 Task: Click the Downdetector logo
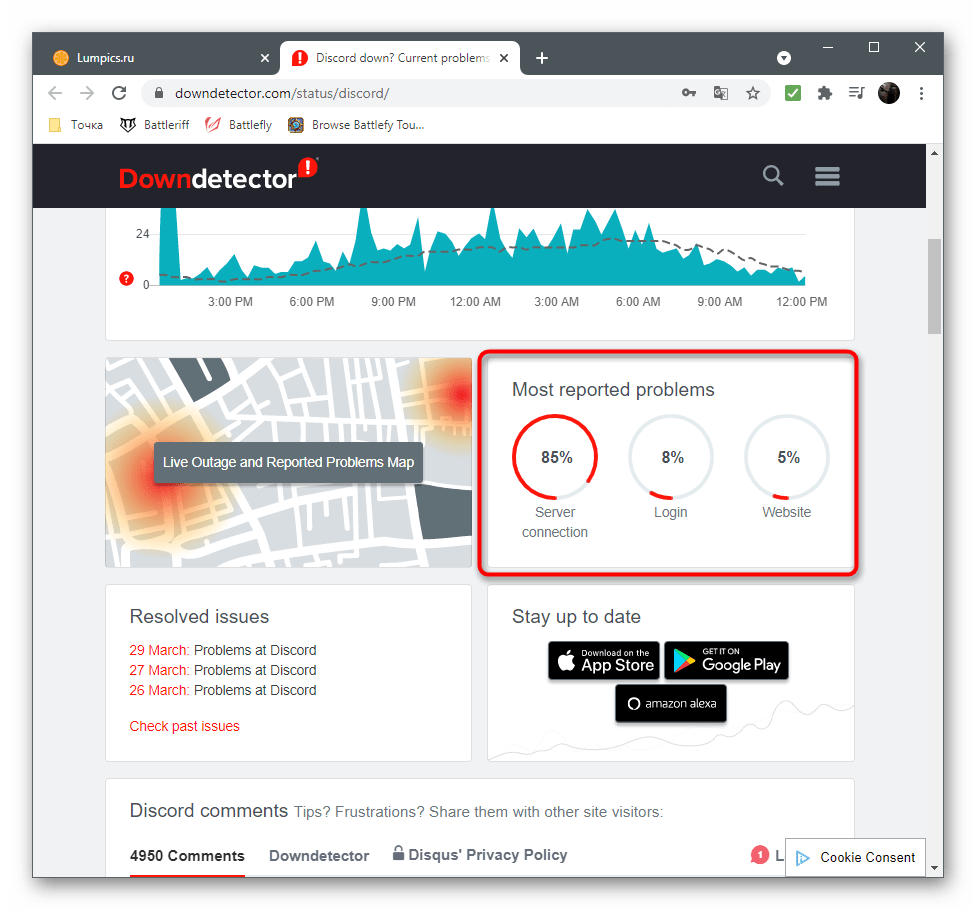coord(218,175)
